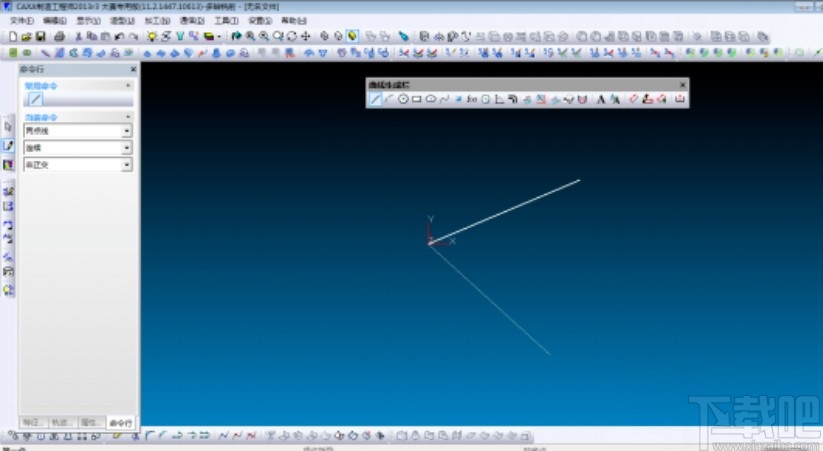Click the Undo arrow icon
Image resolution: width=823 pixels, height=451 pixels.
119,36
